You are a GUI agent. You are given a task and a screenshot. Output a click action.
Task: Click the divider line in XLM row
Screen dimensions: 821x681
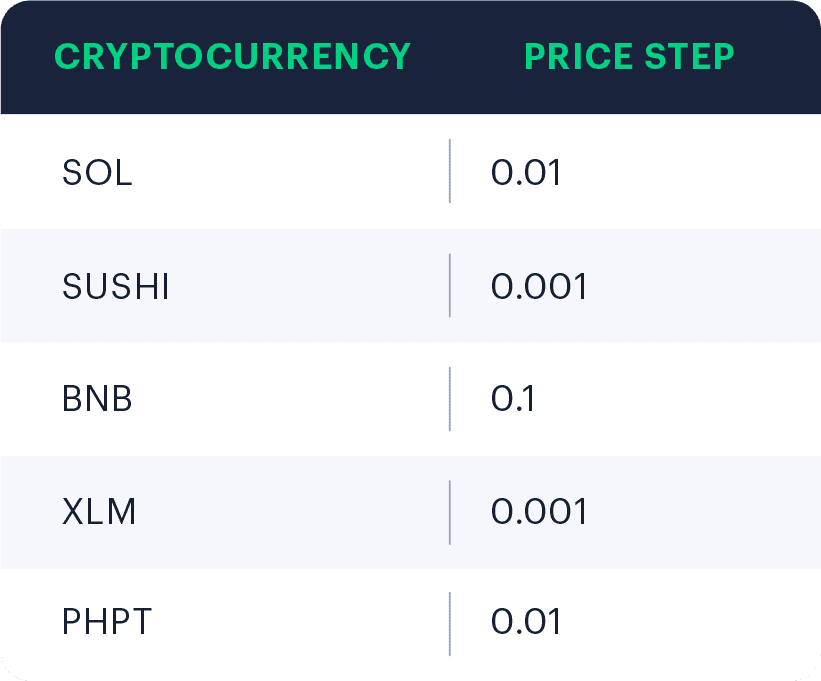(450, 512)
